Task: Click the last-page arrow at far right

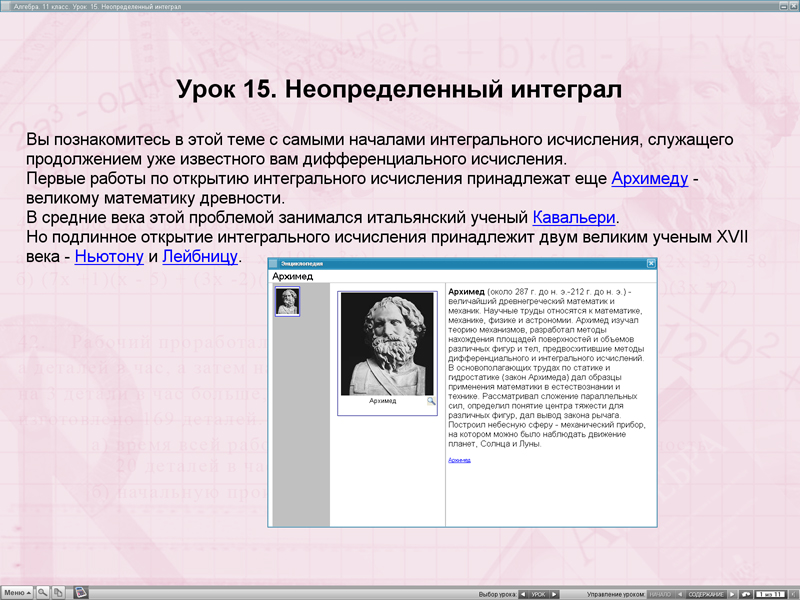Action: [x=795, y=592]
